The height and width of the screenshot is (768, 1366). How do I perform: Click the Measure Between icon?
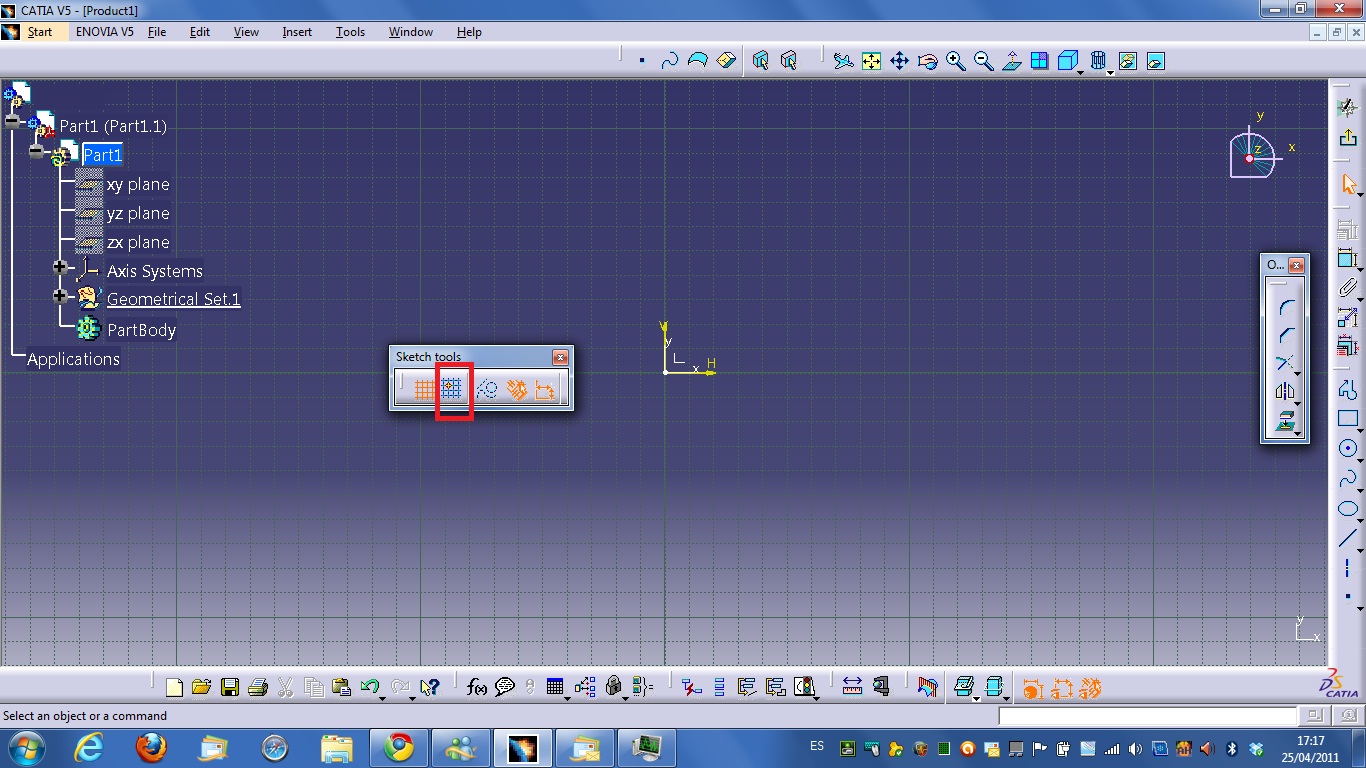tap(852, 687)
